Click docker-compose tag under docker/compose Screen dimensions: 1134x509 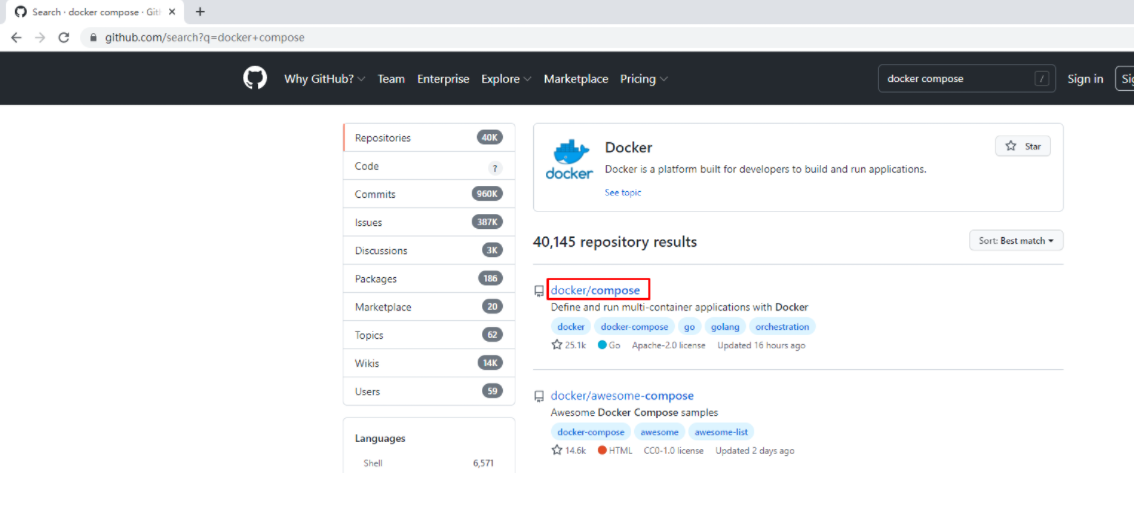[x=635, y=327]
